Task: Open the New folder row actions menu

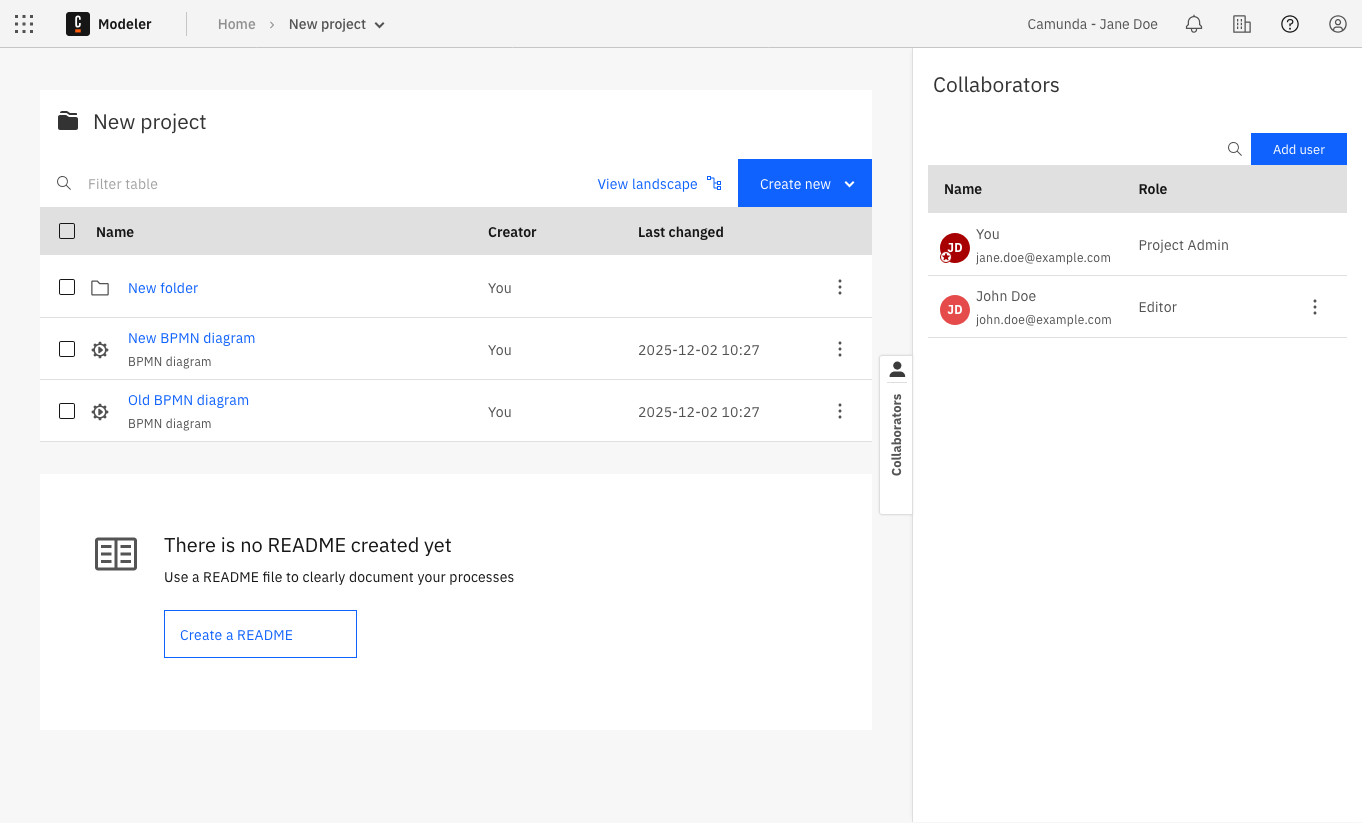Action: [x=839, y=288]
